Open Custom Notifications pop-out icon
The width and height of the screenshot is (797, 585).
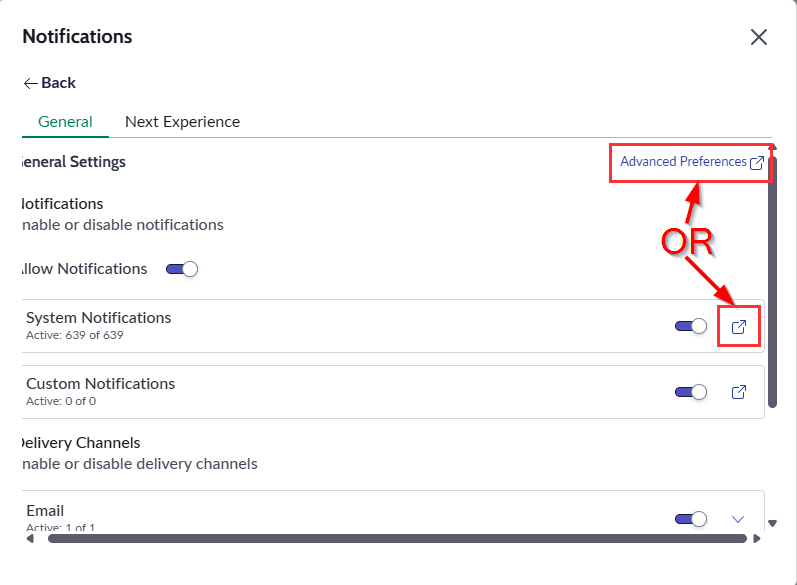[x=739, y=392]
